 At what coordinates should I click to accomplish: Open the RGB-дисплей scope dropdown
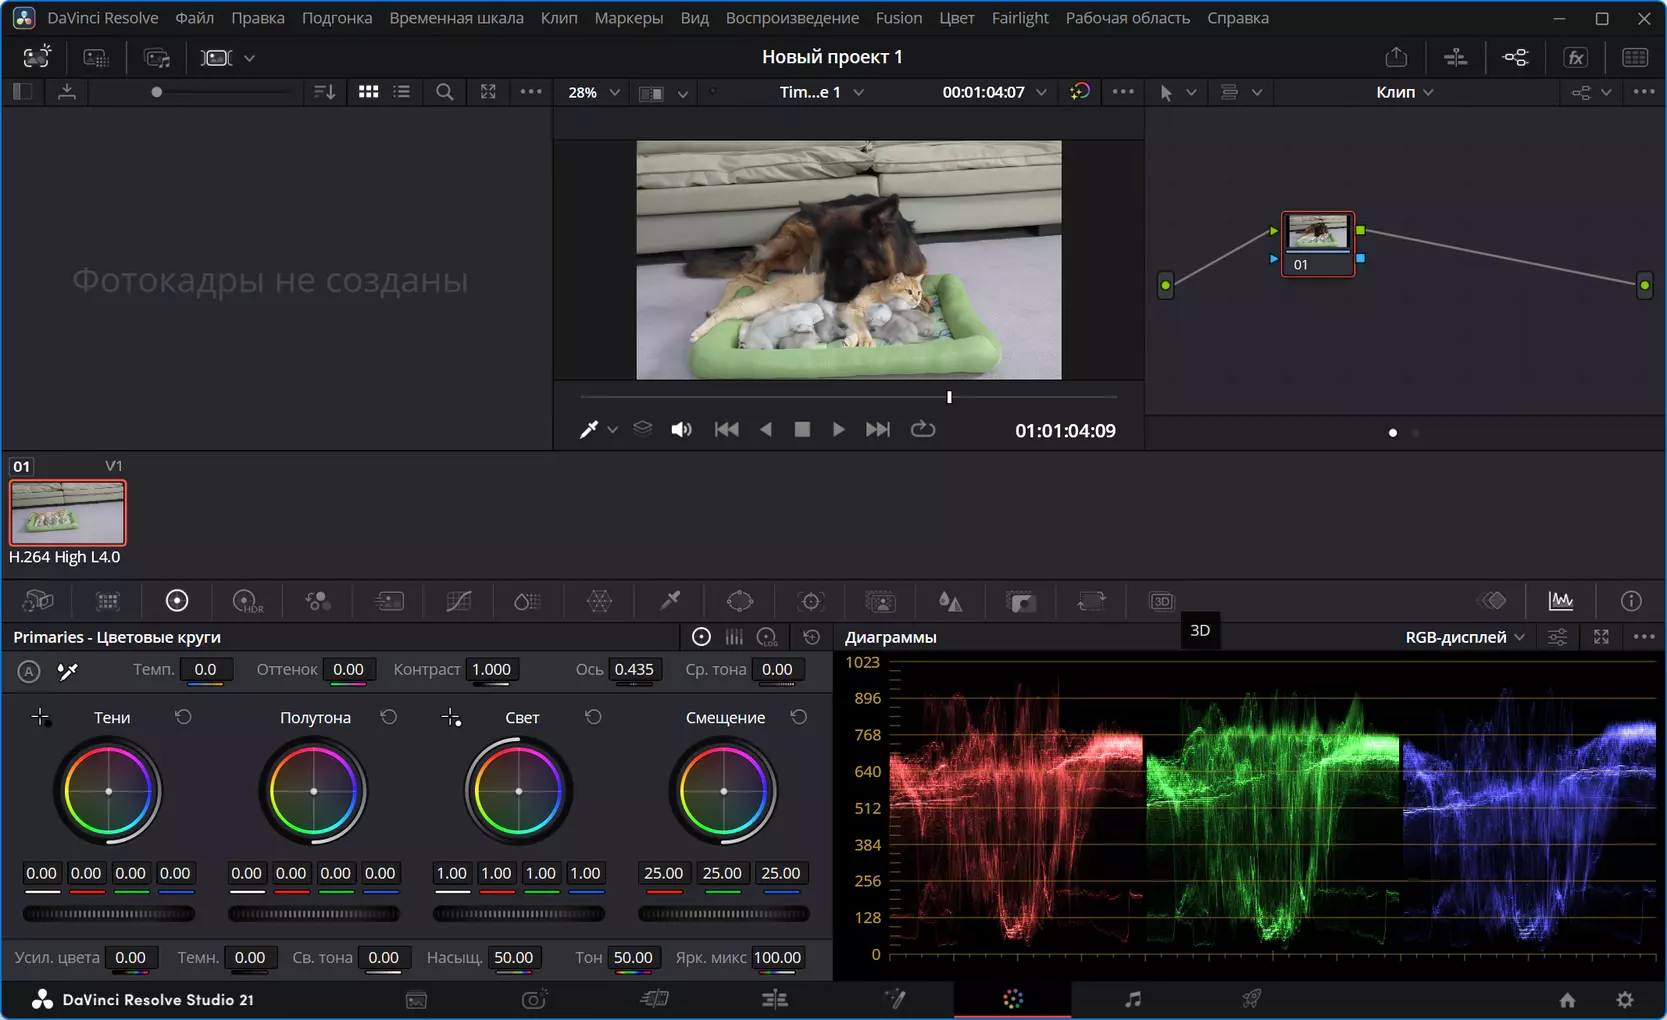pyautogui.click(x=1465, y=637)
